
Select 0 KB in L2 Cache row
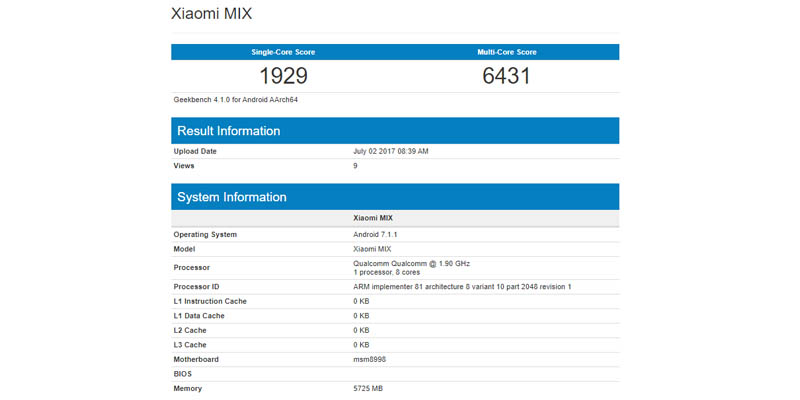[x=361, y=330]
